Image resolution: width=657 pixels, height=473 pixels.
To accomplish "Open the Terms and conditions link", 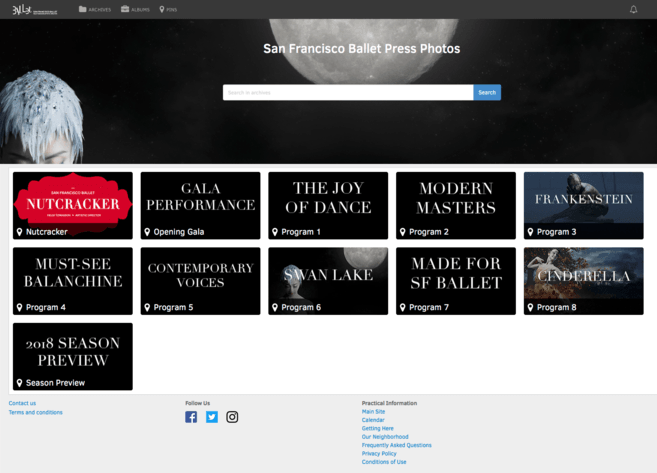I will pyautogui.click(x=36, y=412).
